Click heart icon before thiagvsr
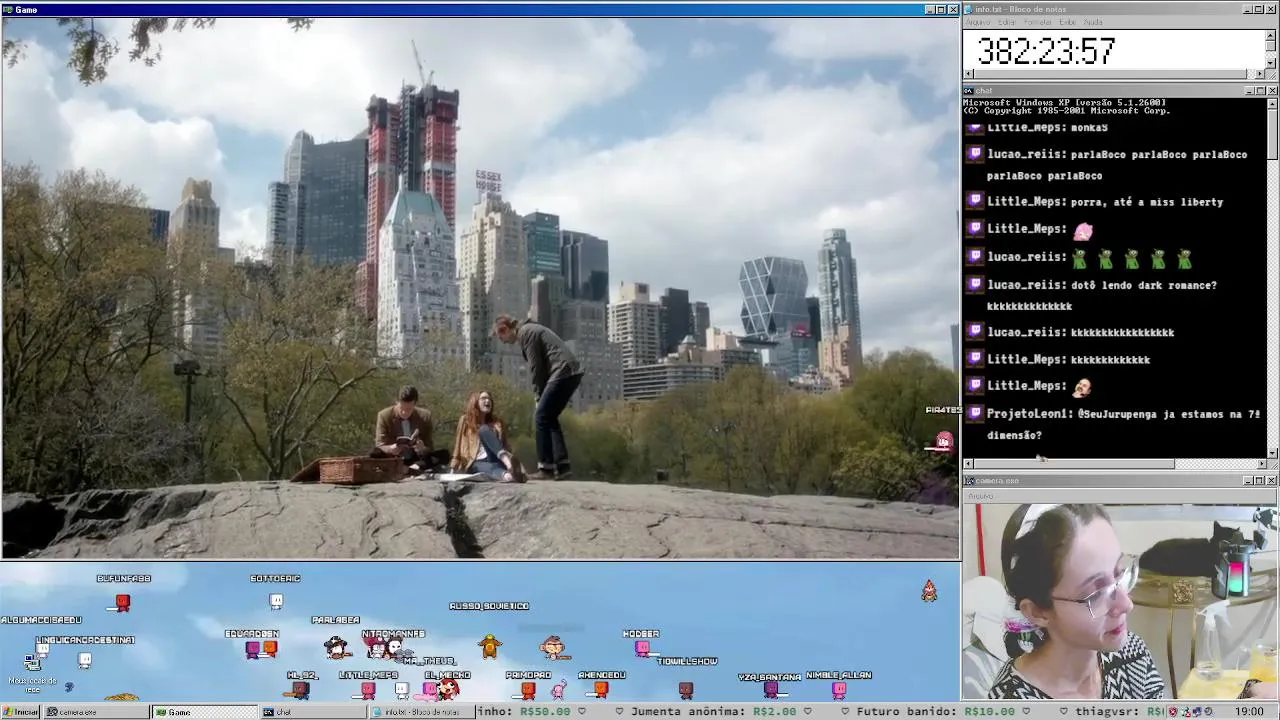Viewport: 1280px width, 720px height. (x=1065, y=712)
